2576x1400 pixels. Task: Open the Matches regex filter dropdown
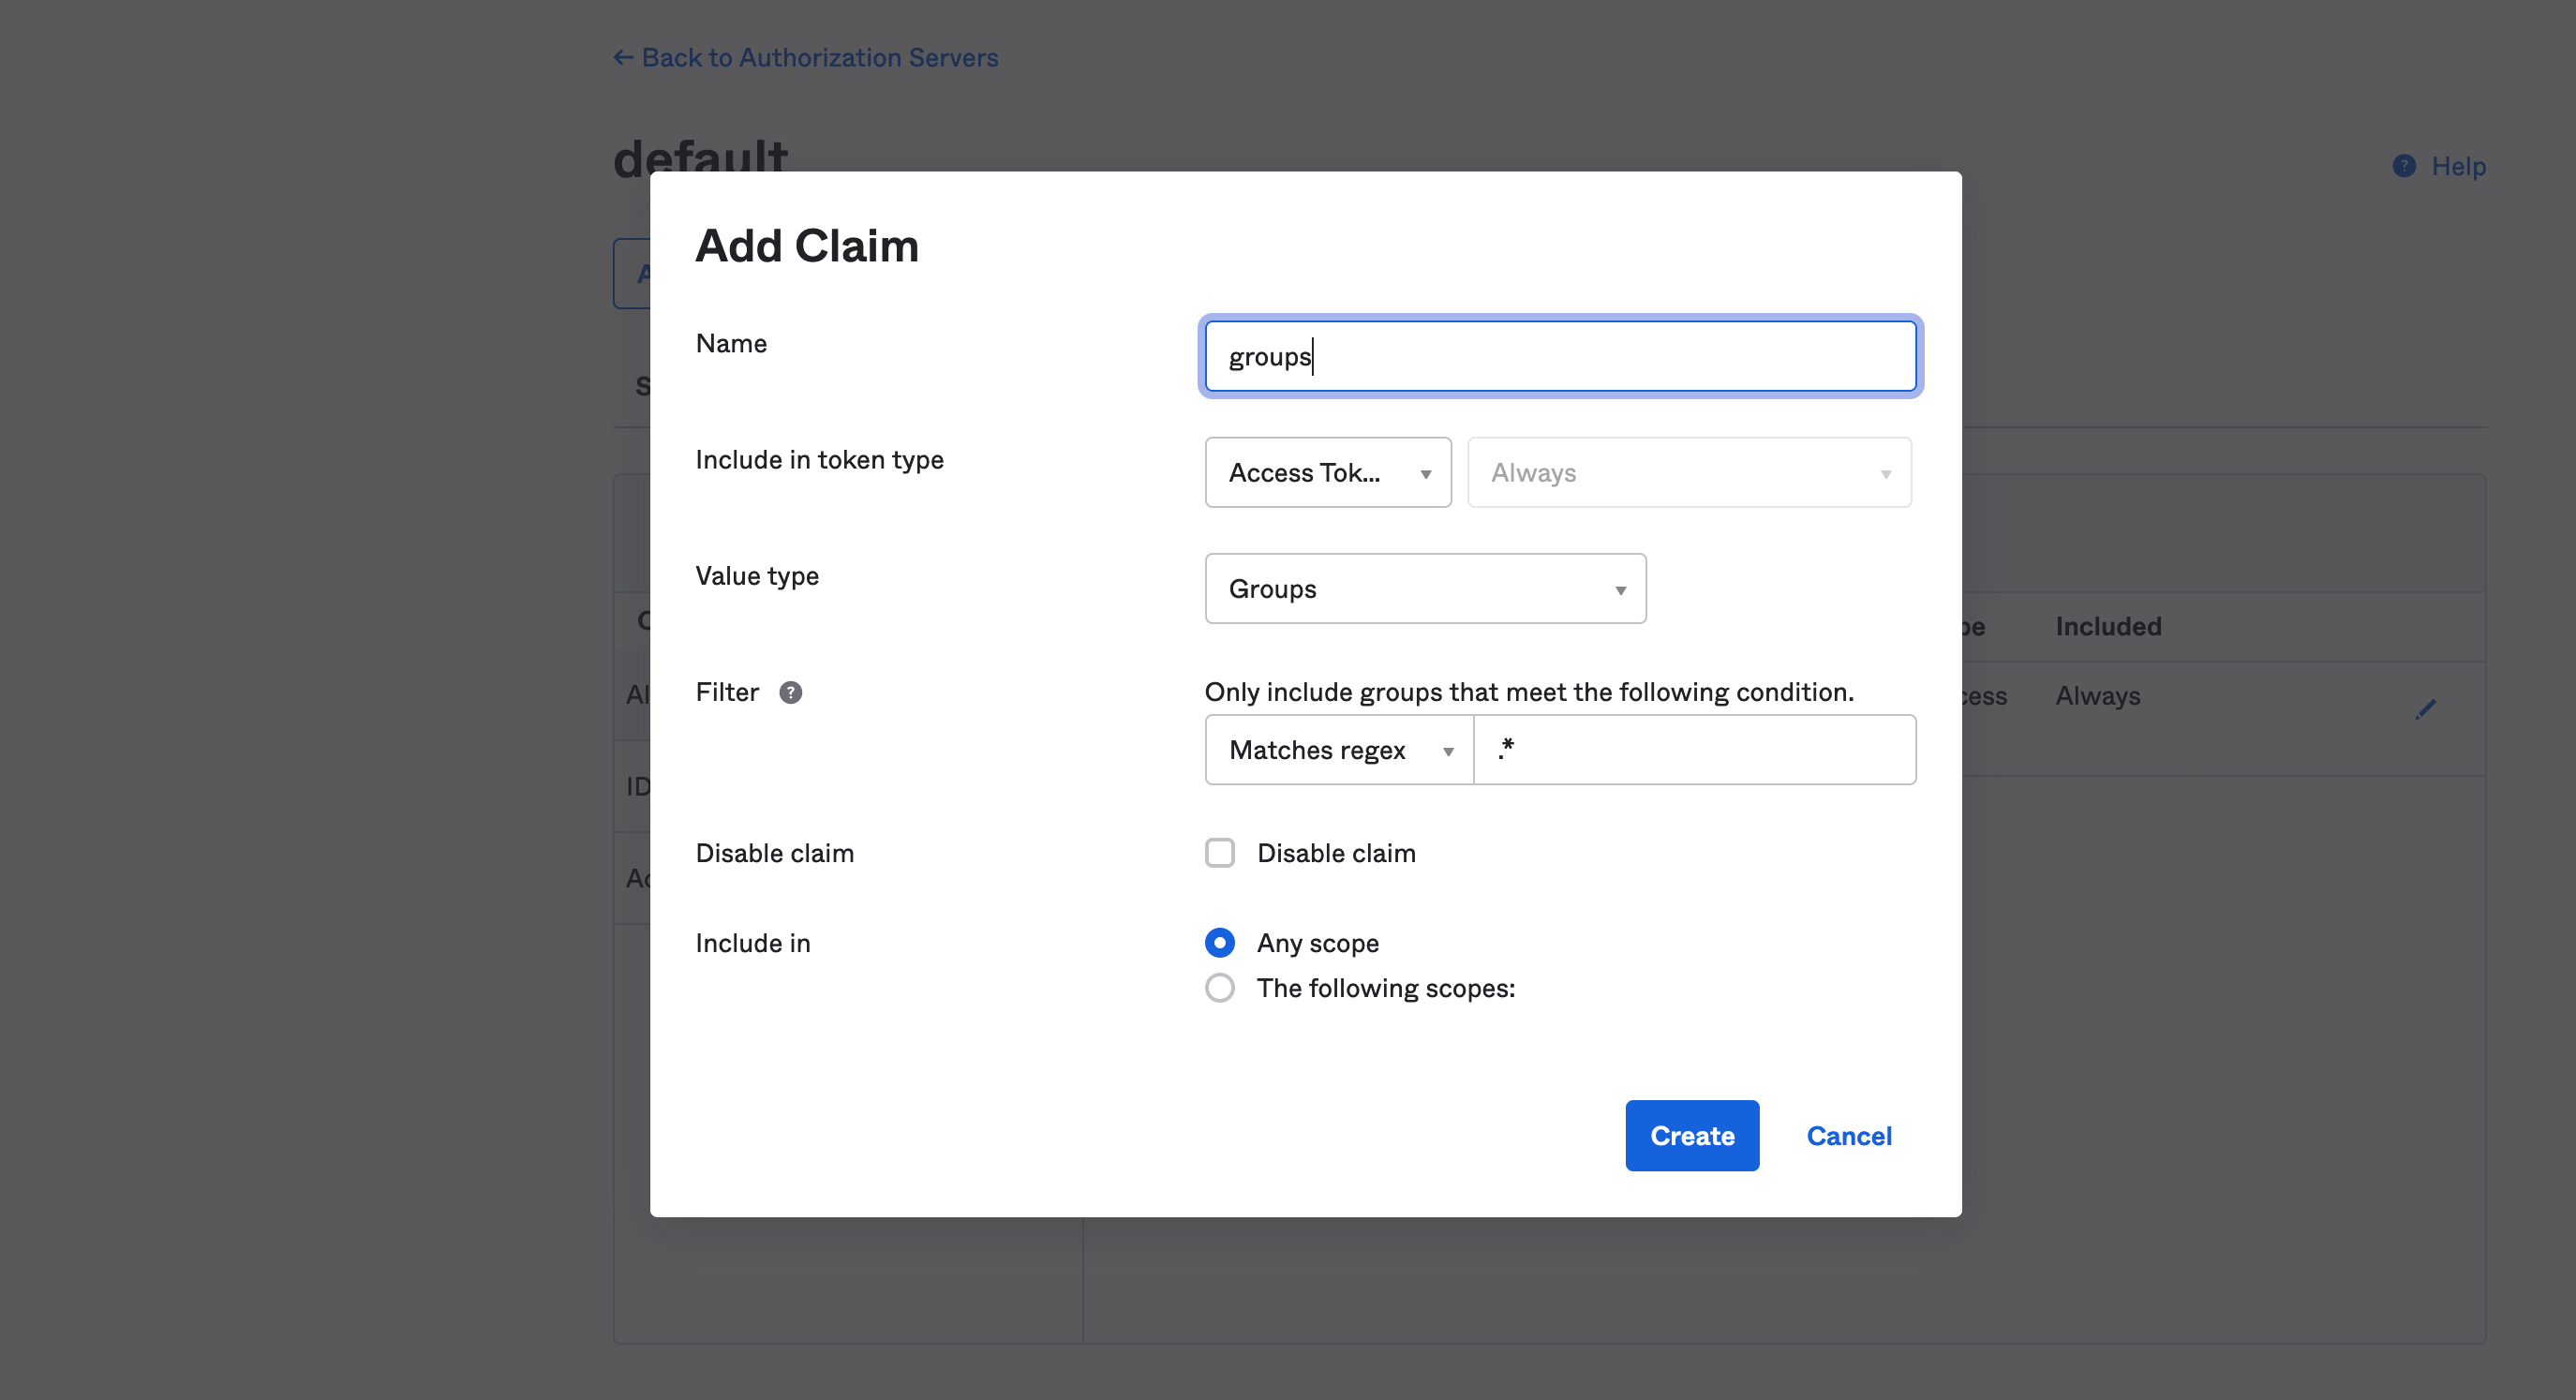(x=1338, y=750)
